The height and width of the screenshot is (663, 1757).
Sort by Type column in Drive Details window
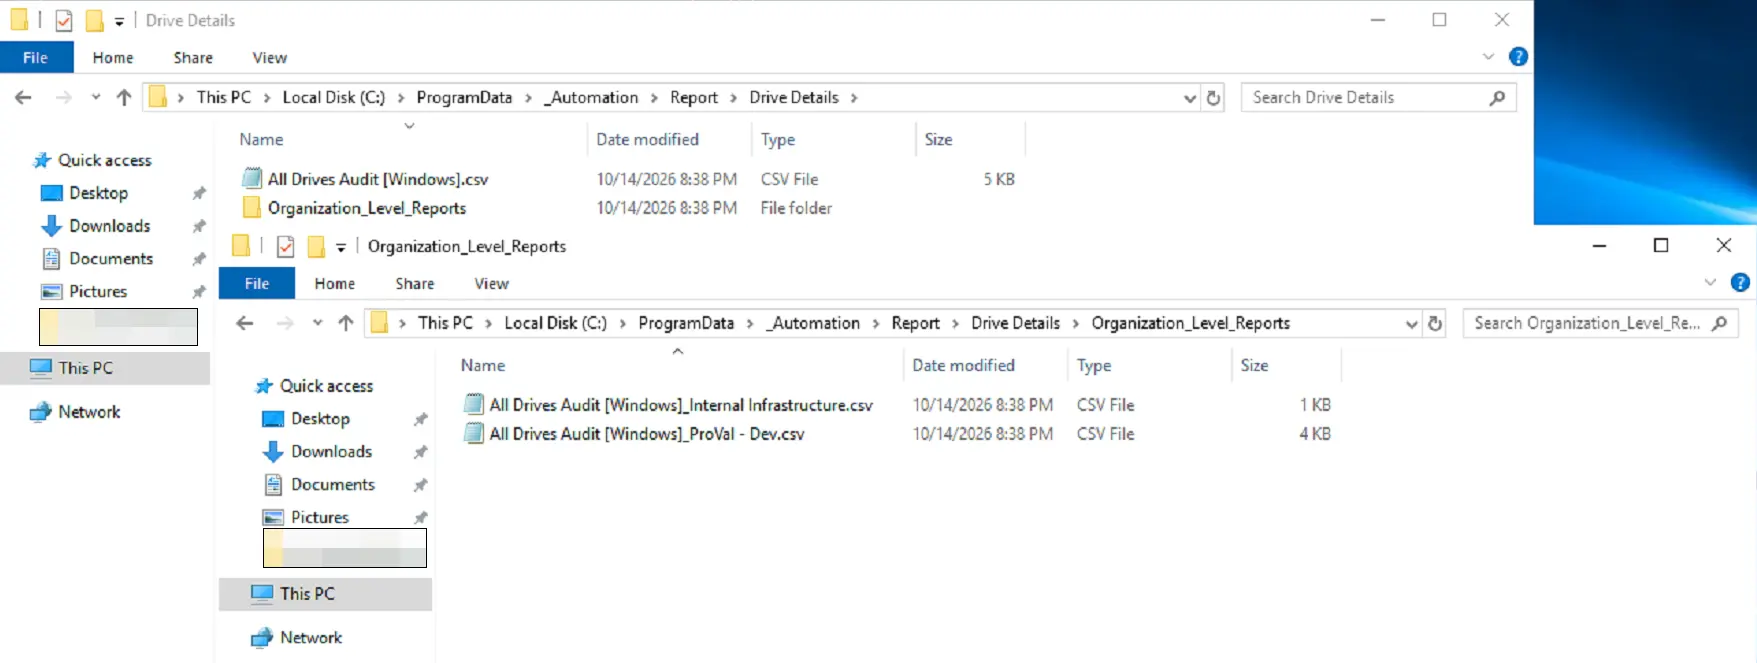tap(778, 140)
